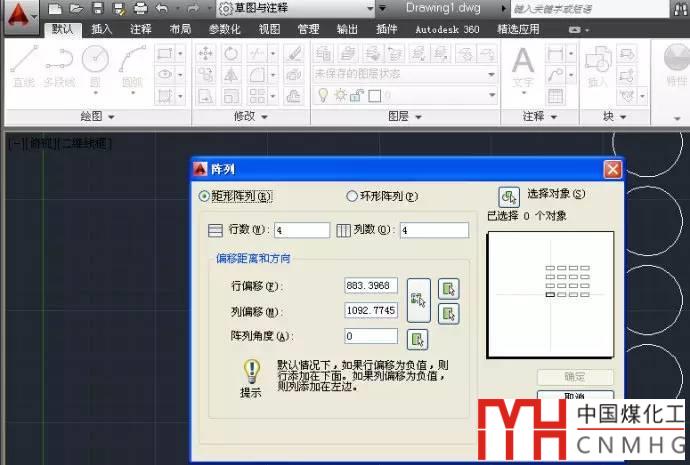
Task: Select Rectangular Array (矩形阵列) radio button
Action: click(205, 196)
